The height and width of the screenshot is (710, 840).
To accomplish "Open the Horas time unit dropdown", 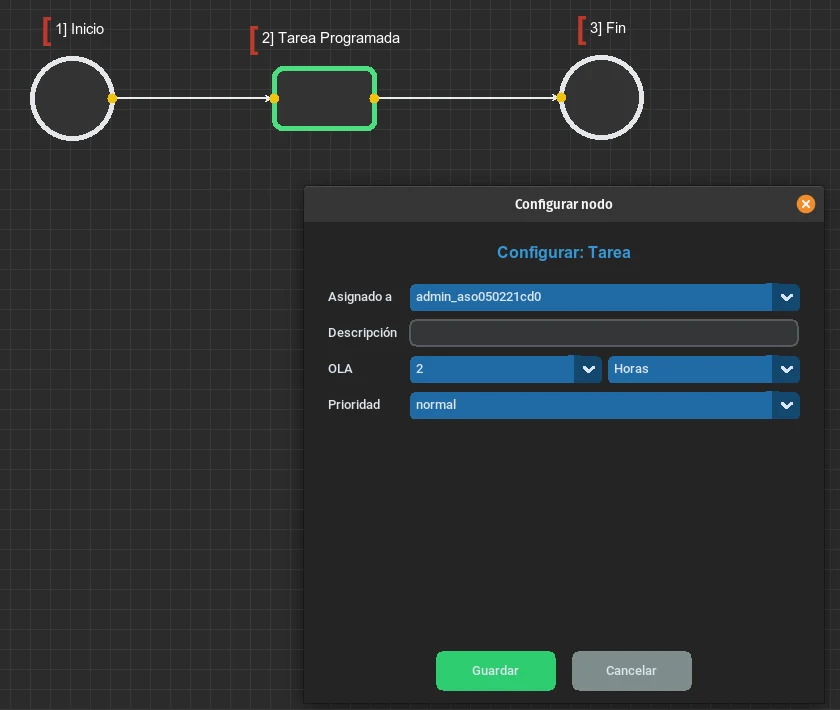I will click(703, 369).
